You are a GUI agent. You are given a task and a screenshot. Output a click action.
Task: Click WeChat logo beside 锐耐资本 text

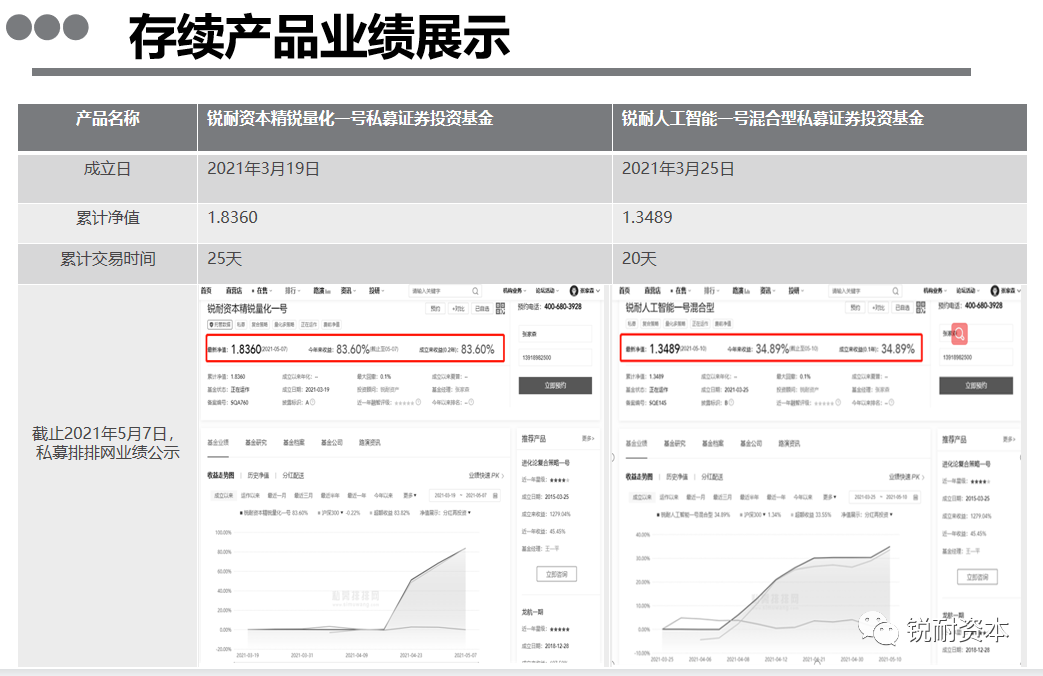[878, 627]
